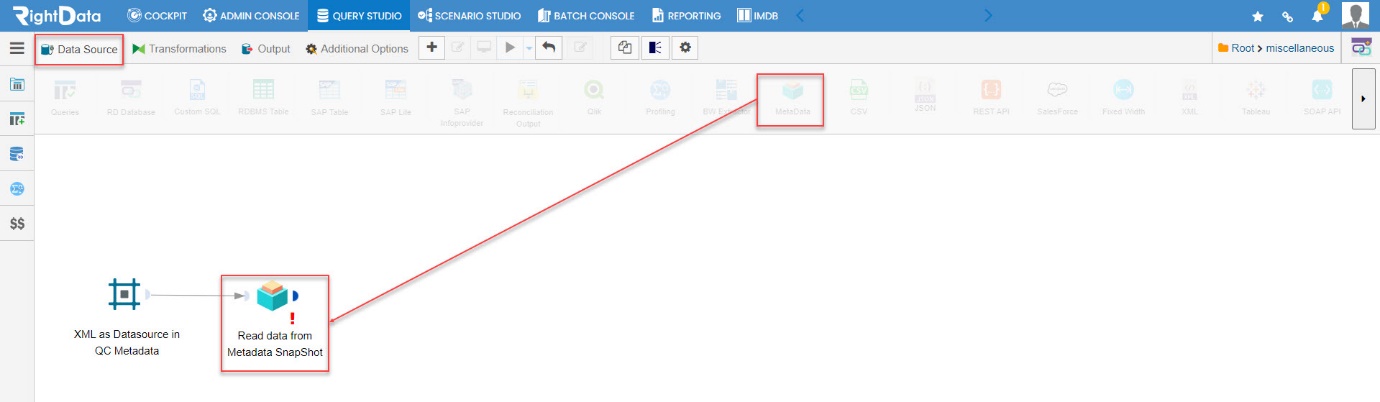
Task: Expand the run button dropdown arrow
Action: [529, 48]
